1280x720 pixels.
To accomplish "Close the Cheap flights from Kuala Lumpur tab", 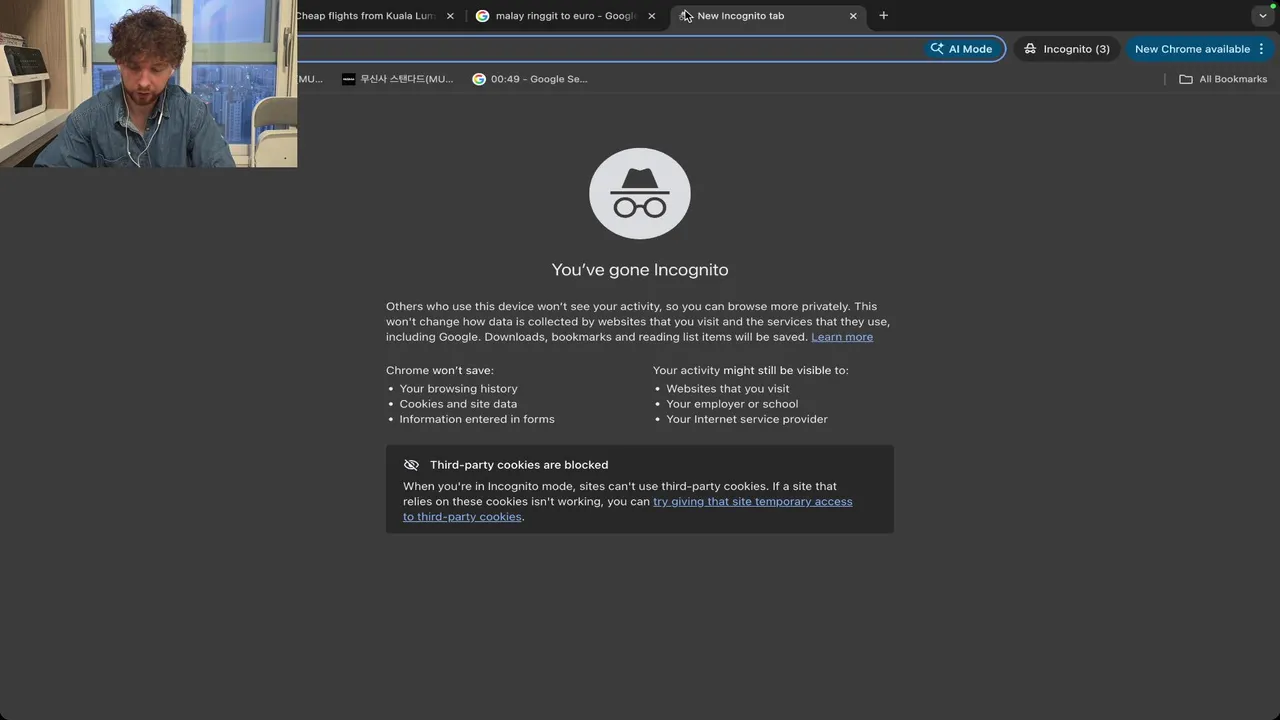I will (x=450, y=16).
